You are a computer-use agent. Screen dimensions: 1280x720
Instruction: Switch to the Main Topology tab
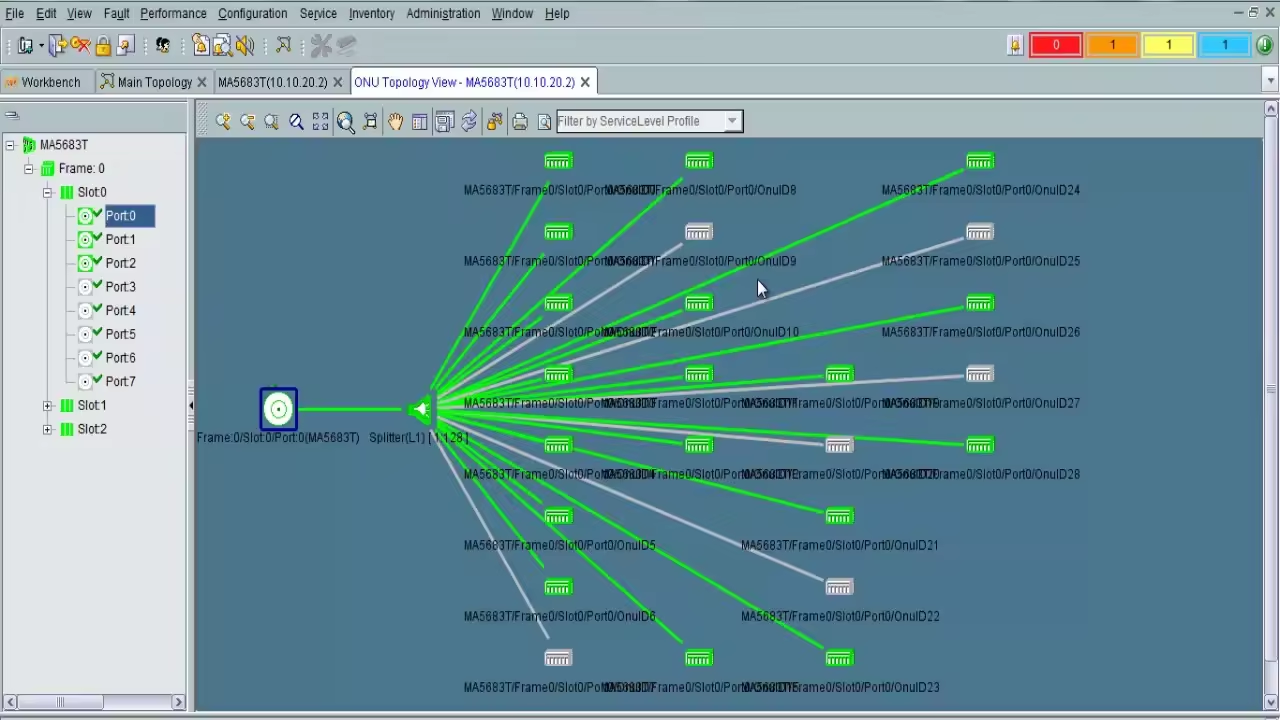(x=154, y=82)
